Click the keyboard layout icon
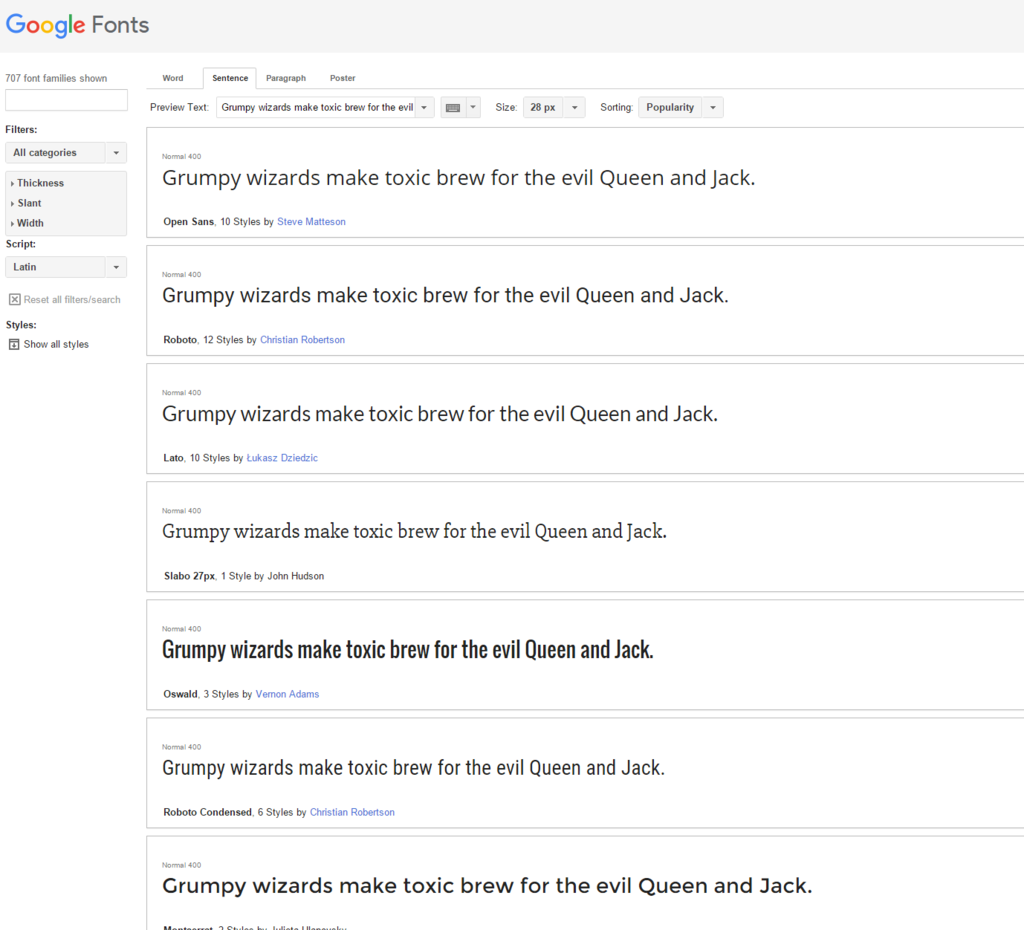Image resolution: width=1024 pixels, height=930 pixels. coord(453,108)
